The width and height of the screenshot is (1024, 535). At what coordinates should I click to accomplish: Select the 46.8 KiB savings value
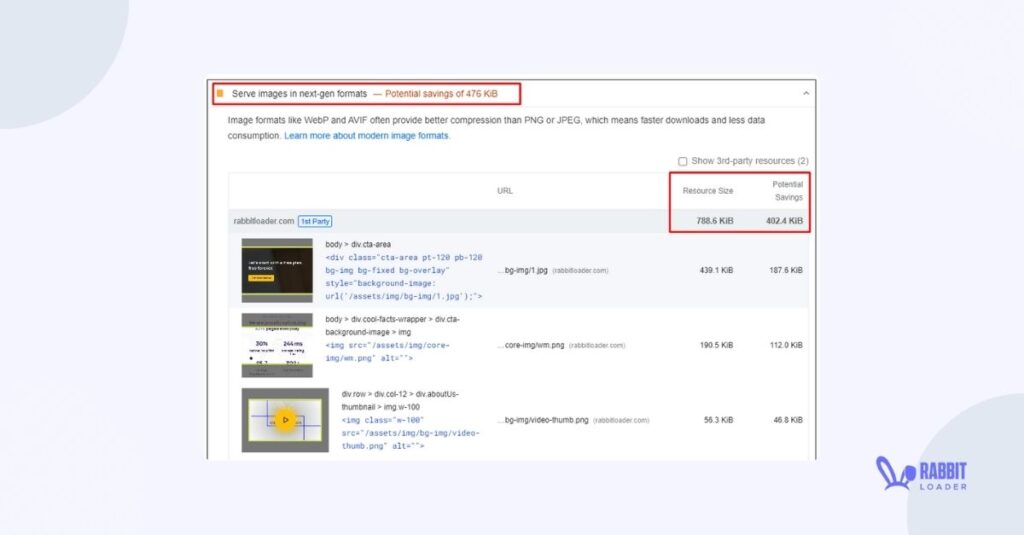click(788, 420)
